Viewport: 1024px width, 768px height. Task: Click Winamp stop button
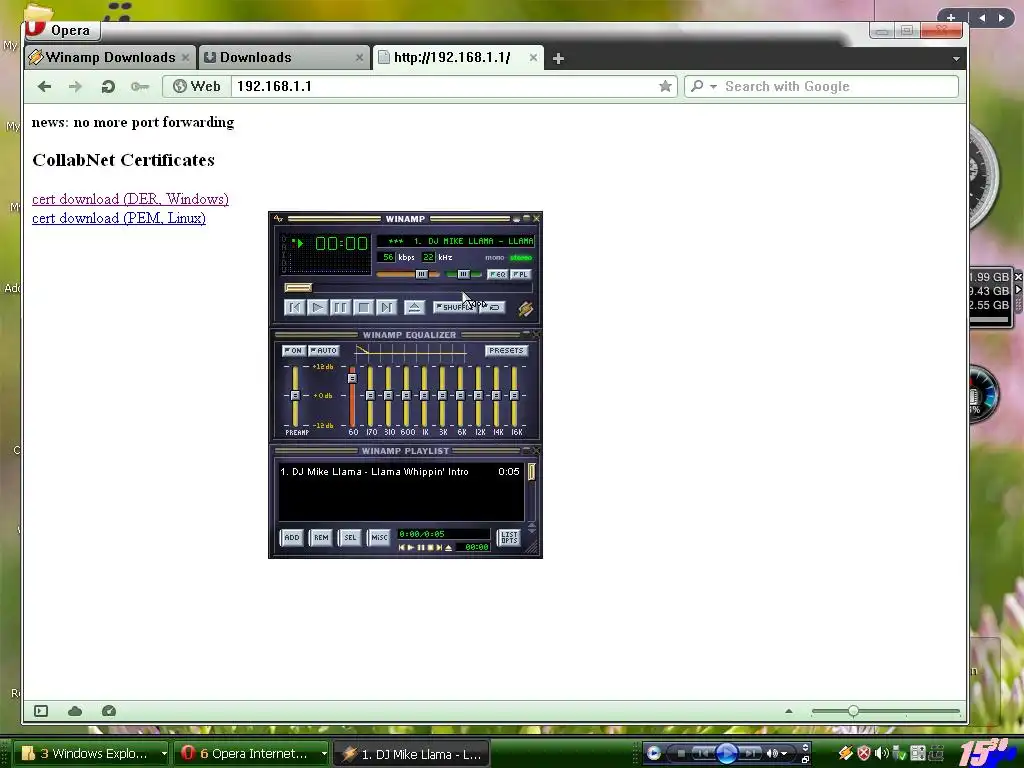(x=364, y=307)
